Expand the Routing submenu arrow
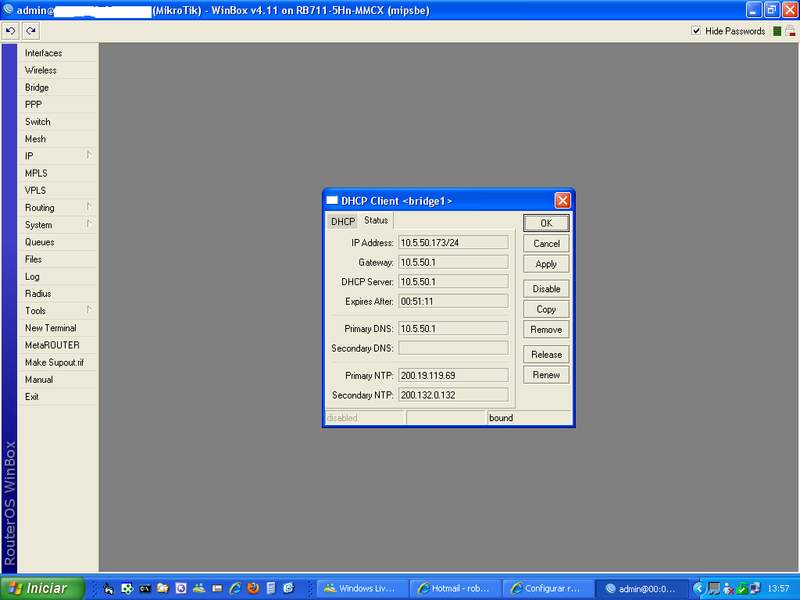The width and height of the screenshot is (800, 600). pos(89,207)
